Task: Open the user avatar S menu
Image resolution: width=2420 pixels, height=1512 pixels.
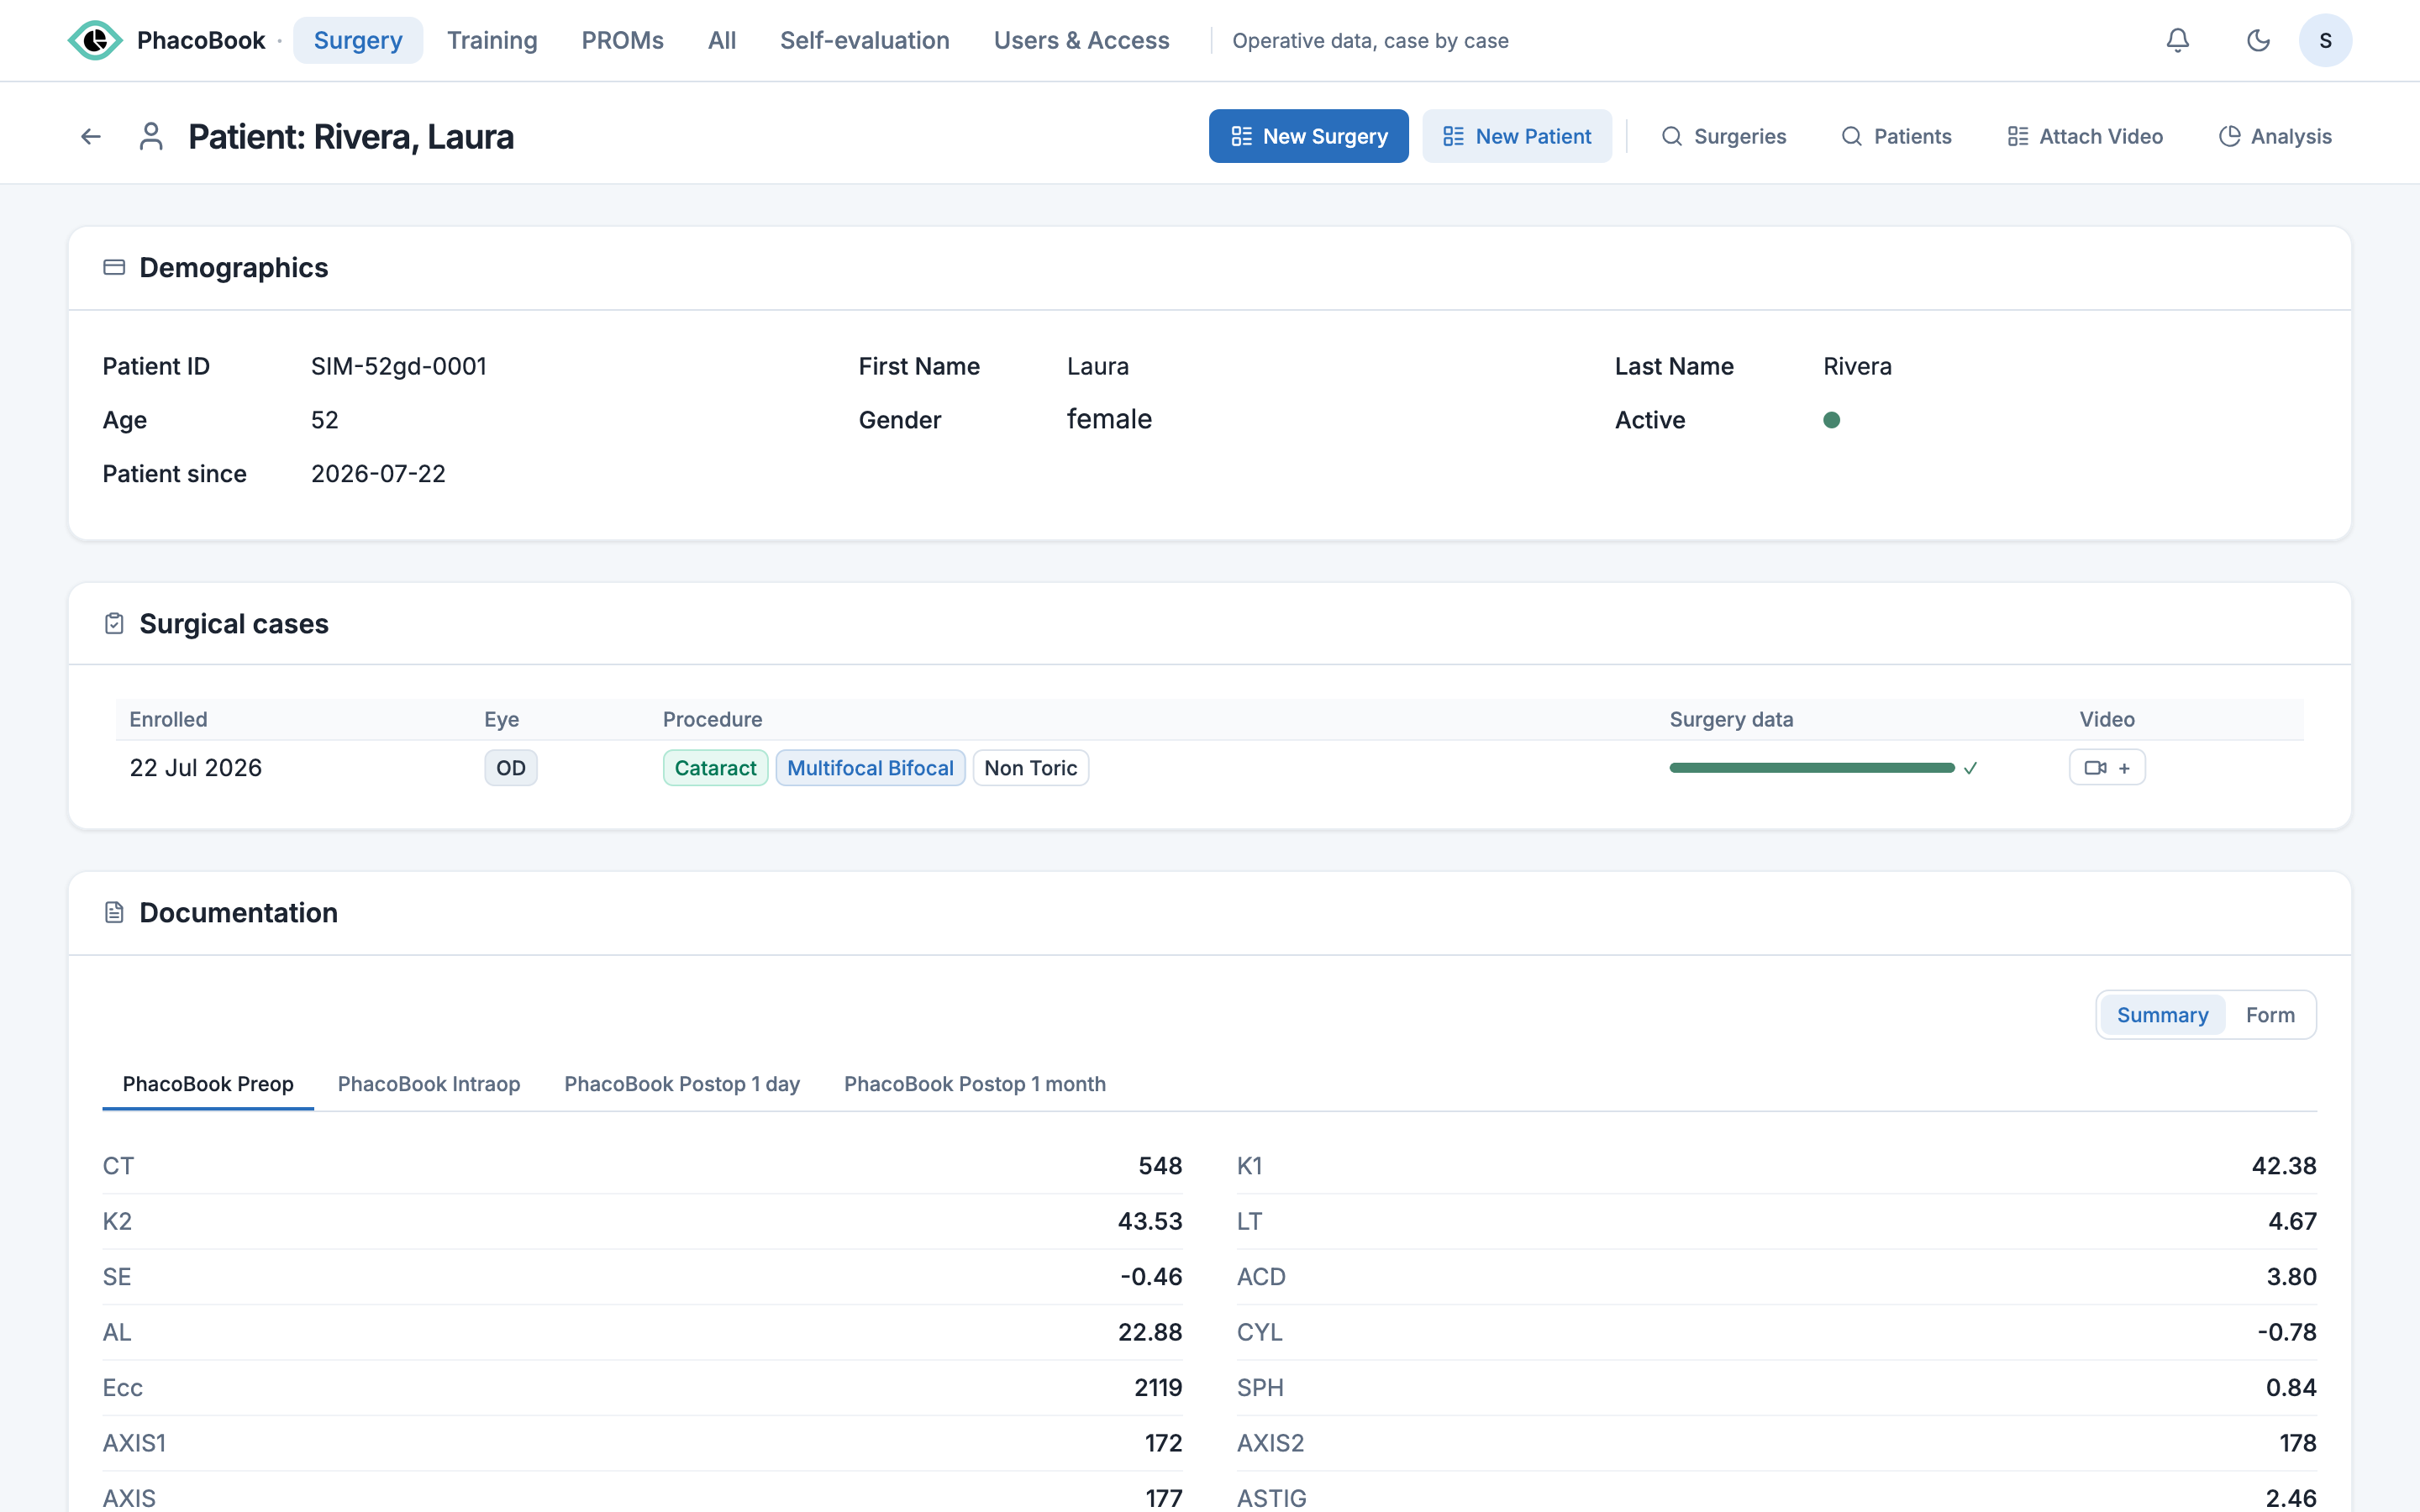Action: (2325, 40)
